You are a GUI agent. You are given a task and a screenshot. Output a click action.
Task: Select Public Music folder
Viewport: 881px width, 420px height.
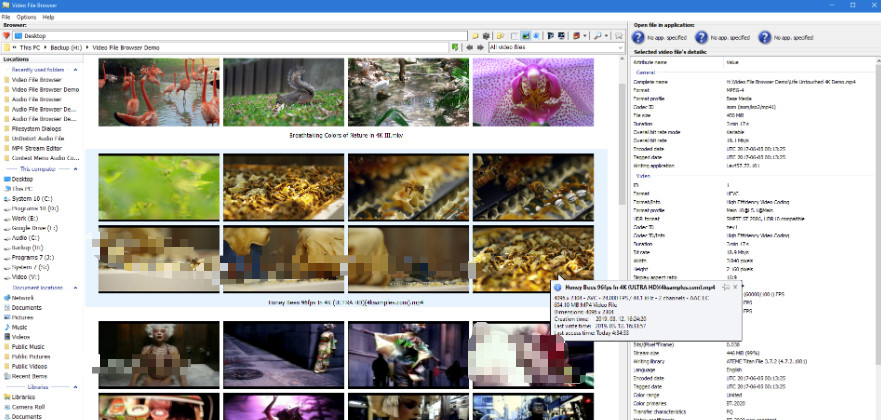coord(24,346)
